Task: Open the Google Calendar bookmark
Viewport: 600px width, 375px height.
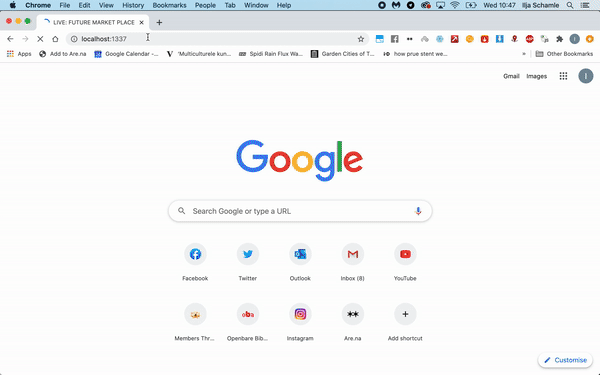Action: [x=126, y=54]
